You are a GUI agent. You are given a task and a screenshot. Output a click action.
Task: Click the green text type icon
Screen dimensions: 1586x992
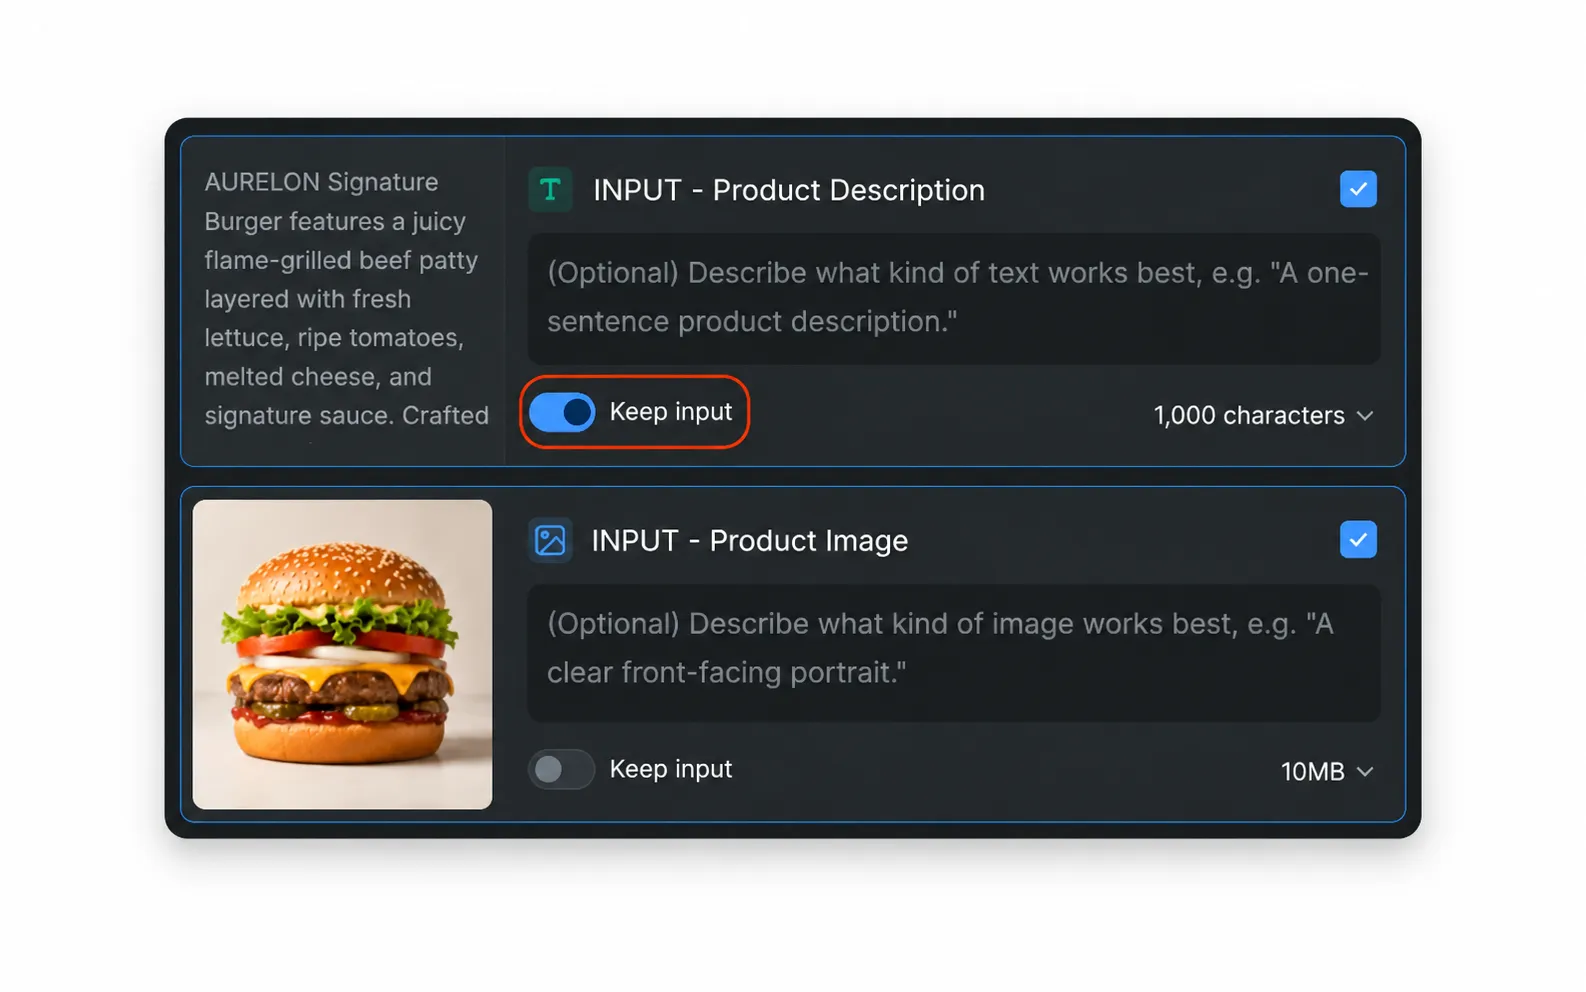click(550, 190)
